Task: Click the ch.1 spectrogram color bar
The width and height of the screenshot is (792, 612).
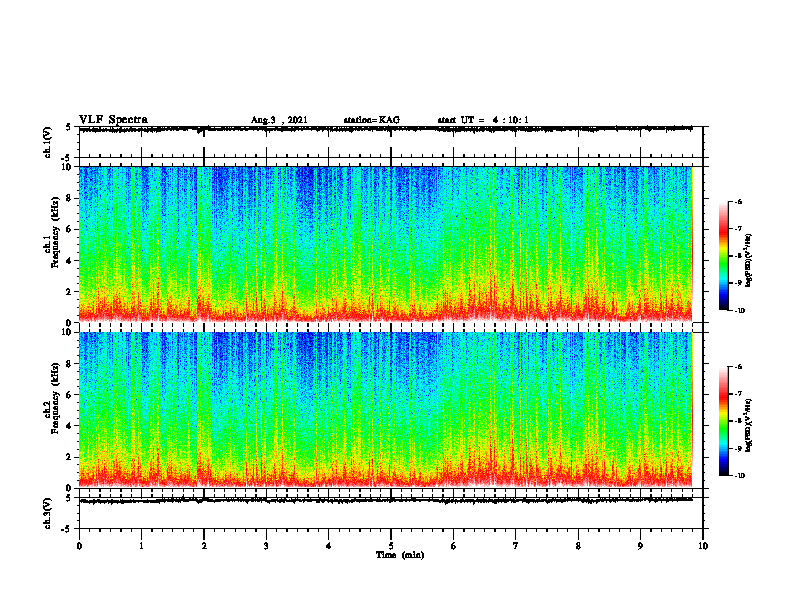Action: (723, 256)
